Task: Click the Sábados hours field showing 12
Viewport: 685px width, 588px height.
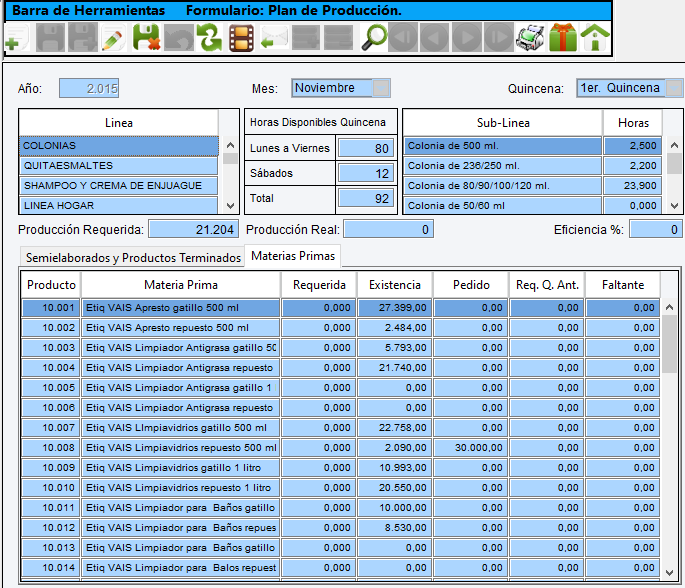Action: click(366, 173)
